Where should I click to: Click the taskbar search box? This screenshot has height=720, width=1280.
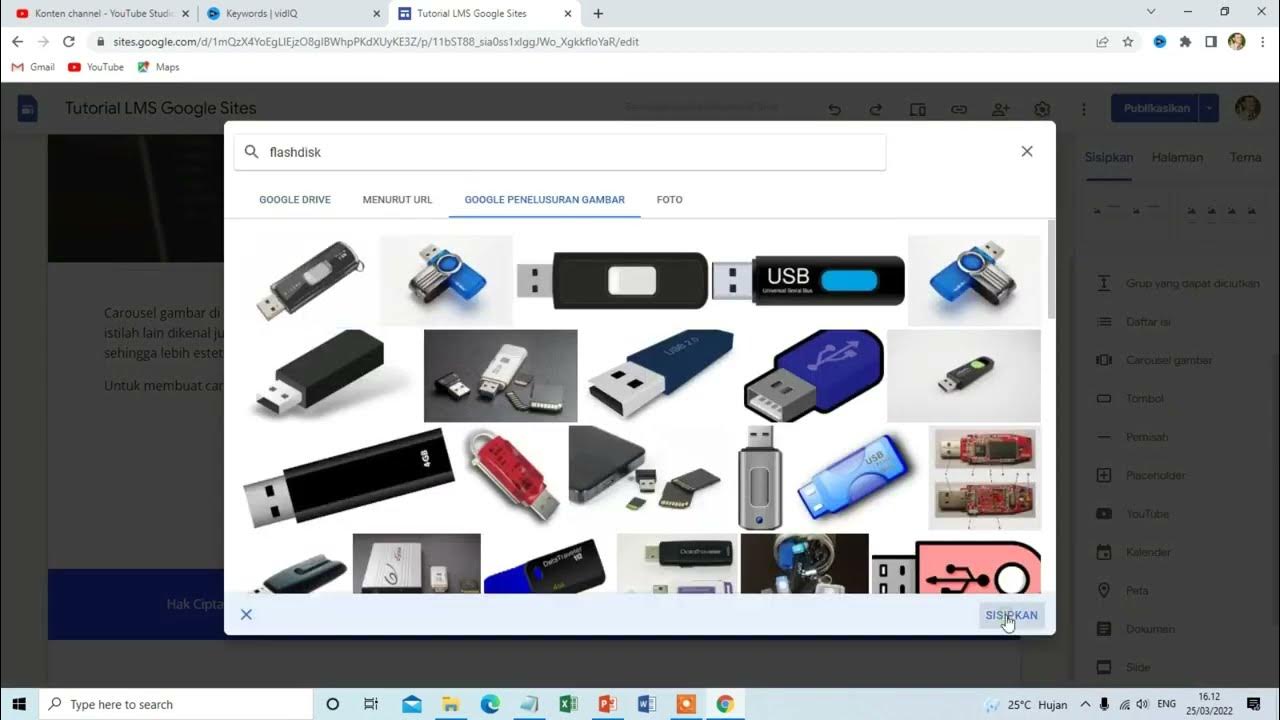[x=177, y=704]
